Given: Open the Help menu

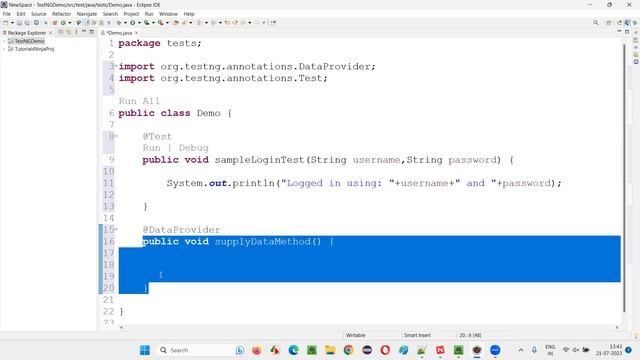Looking at the screenshot, I should [x=189, y=14].
